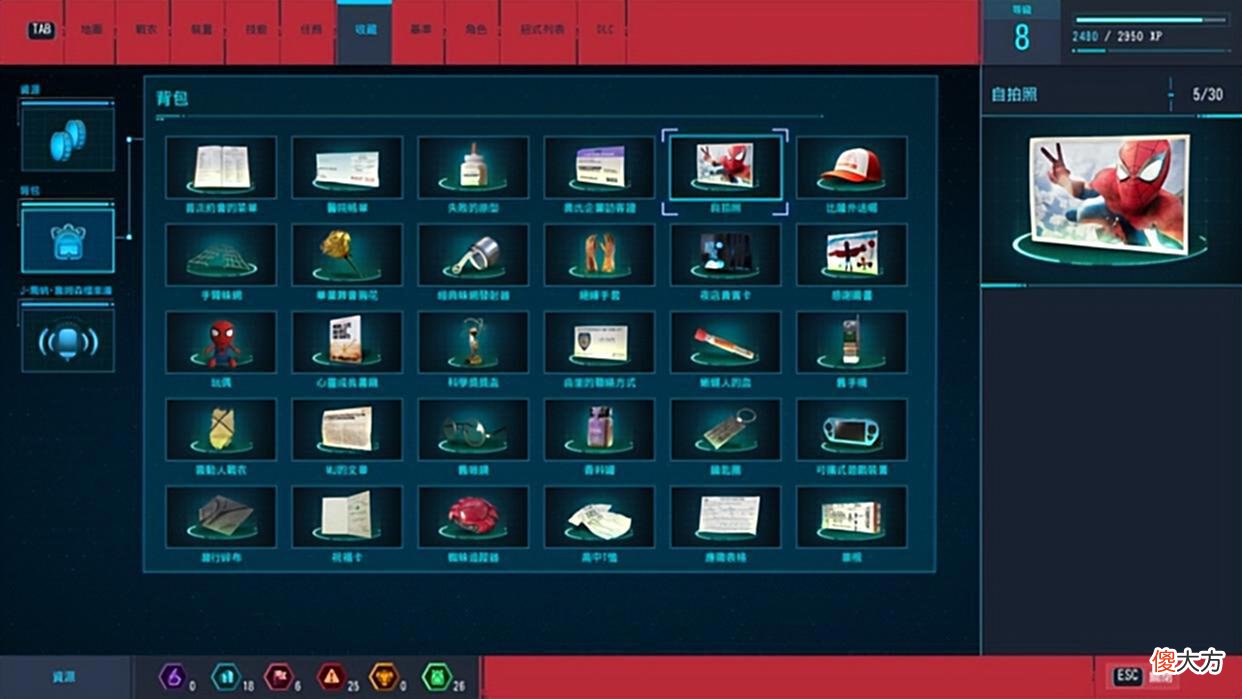The image size is (1242, 699).
Task: Open the J. Jonah Jameson podcast microphone icon
Action: pos(67,340)
